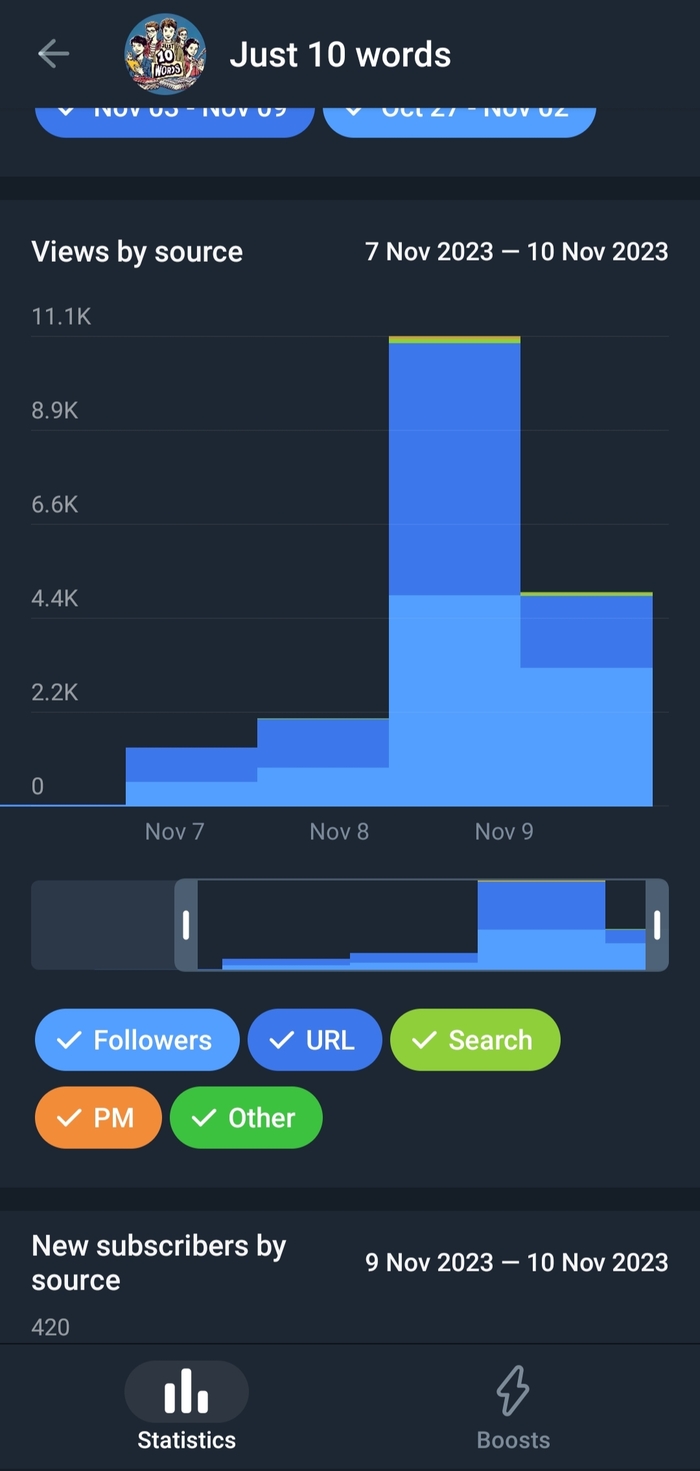Select the Nov 7 bar in the views chart
Image resolution: width=700 pixels, height=1471 pixels.
pyautogui.click(x=191, y=777)
